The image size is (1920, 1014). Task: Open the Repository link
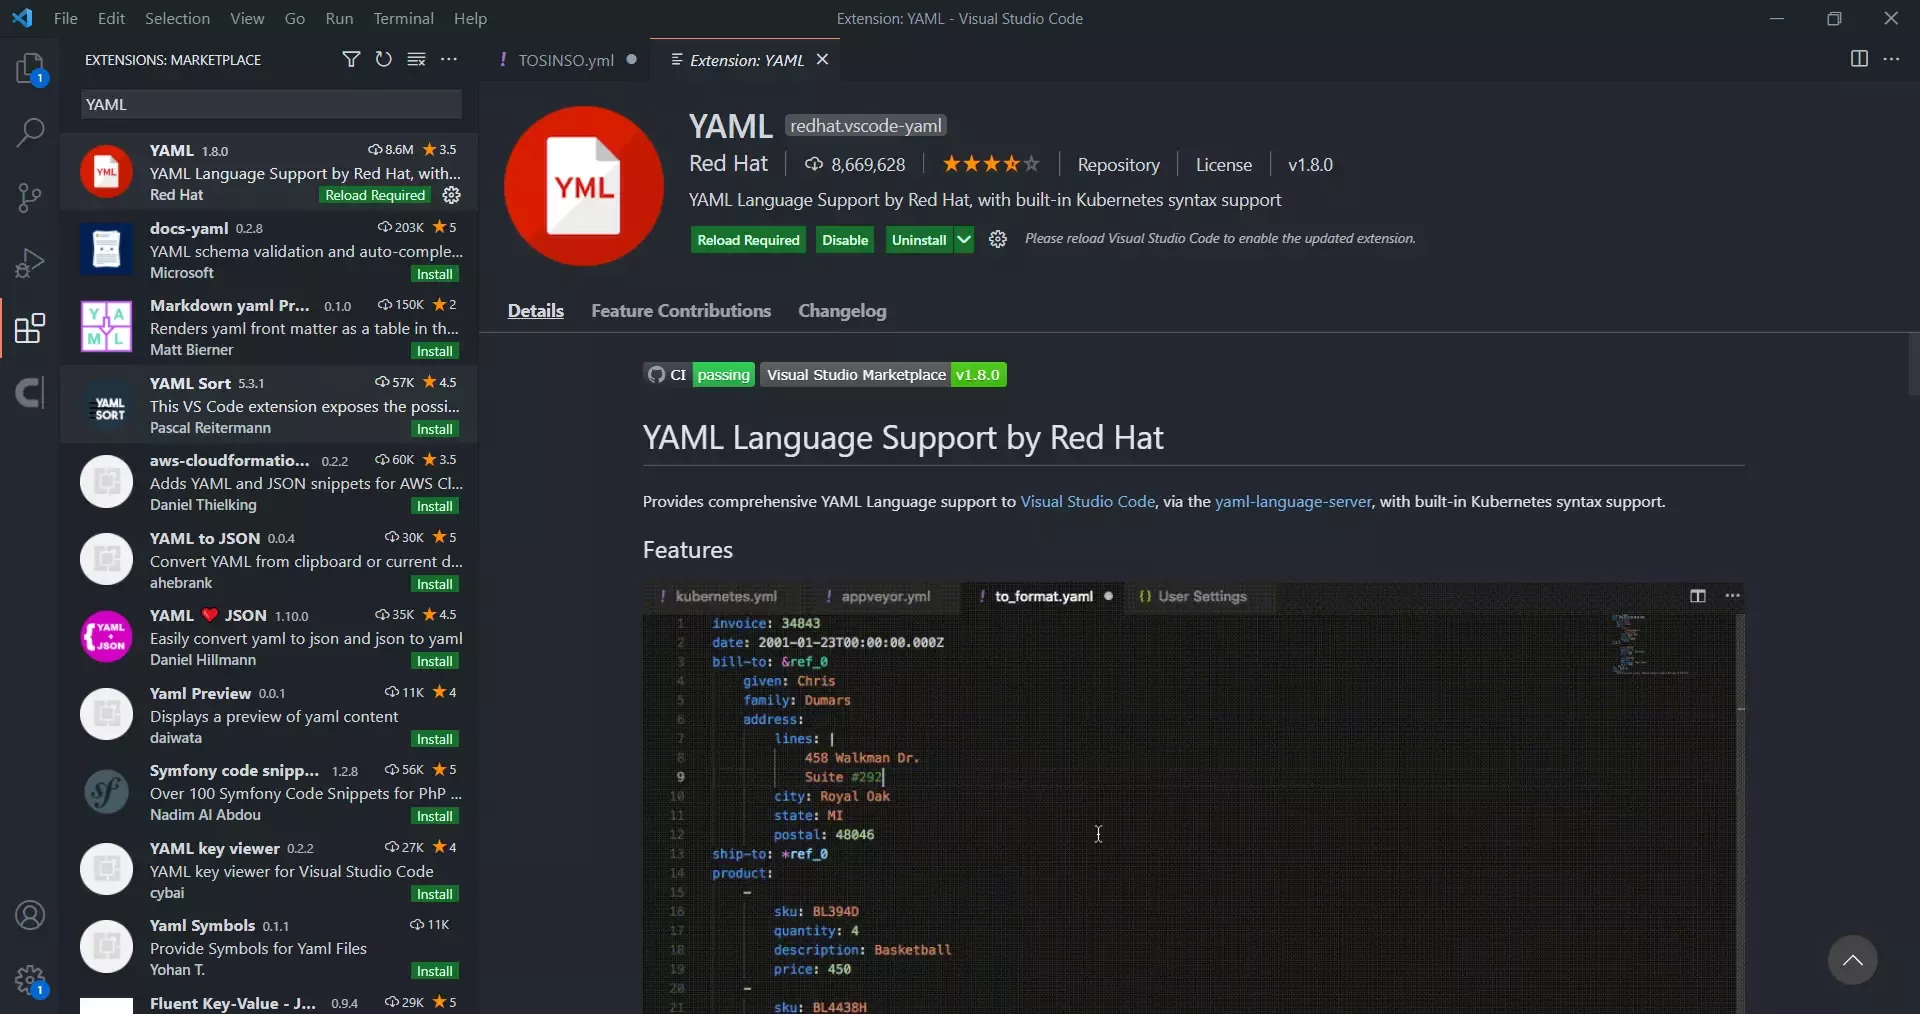tap(1118, 165)
